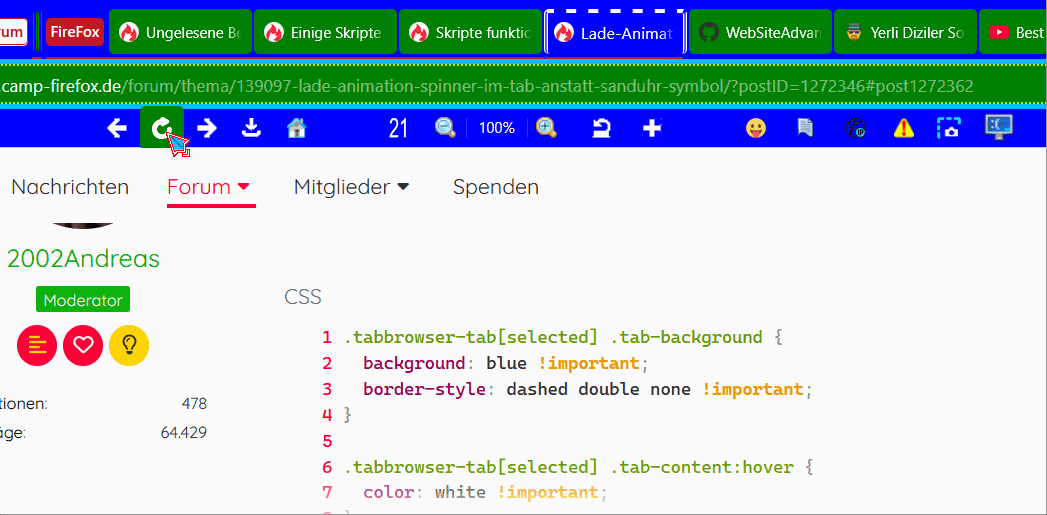Switch to the Ungelesene Be tab
The height and width of the screenshot is (515, 1047).
[x=180, y=32]
